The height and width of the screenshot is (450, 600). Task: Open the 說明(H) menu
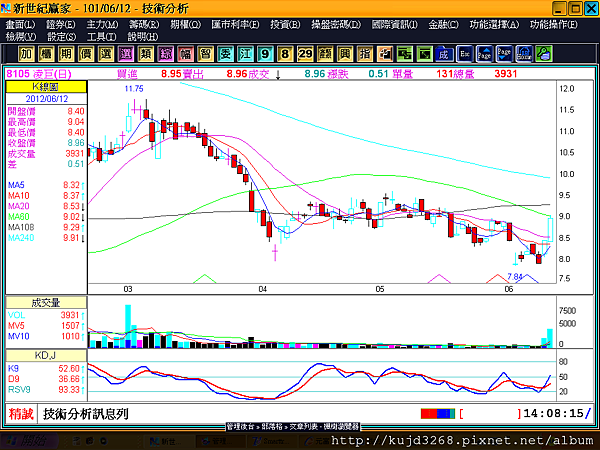142,37
